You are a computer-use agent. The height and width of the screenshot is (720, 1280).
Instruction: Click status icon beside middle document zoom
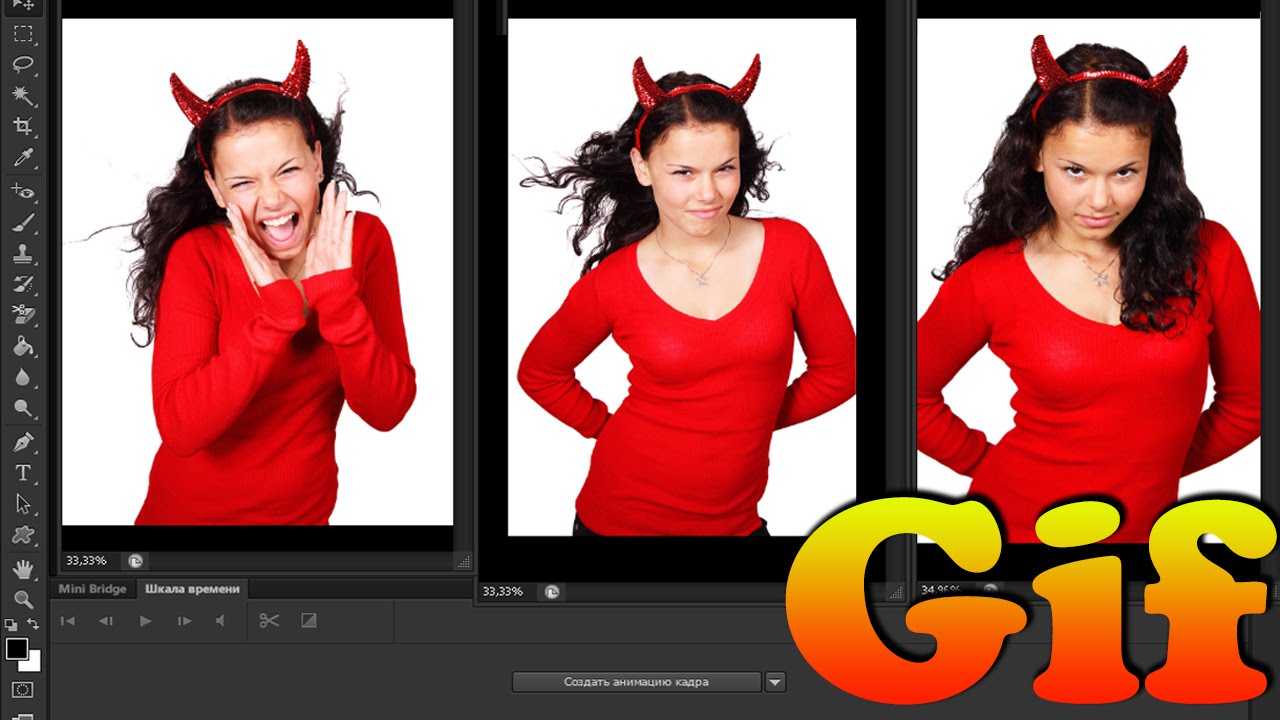553,592
